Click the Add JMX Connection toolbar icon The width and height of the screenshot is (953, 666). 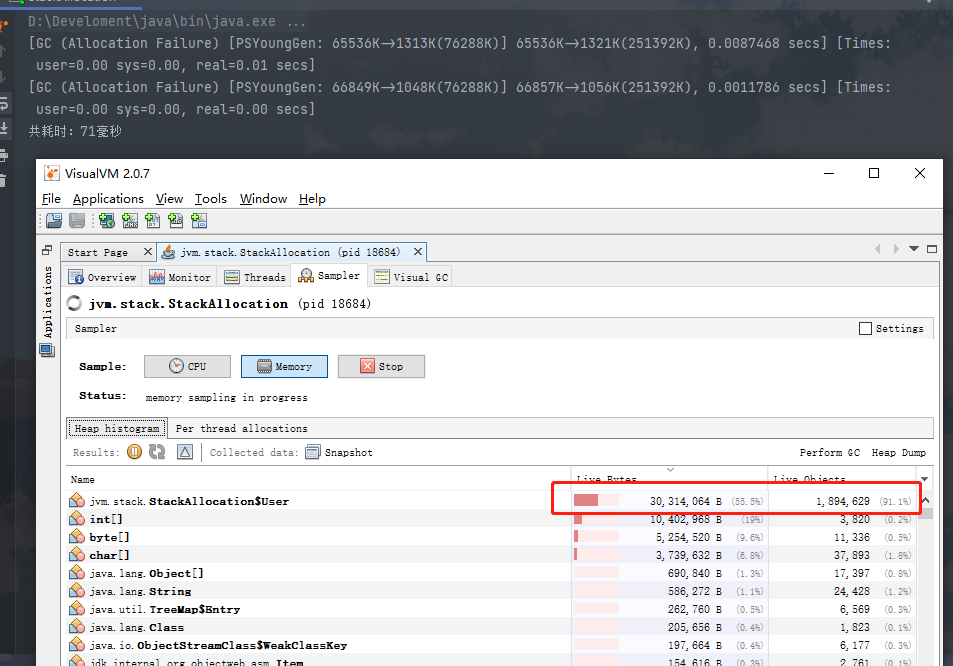point(130,221)
